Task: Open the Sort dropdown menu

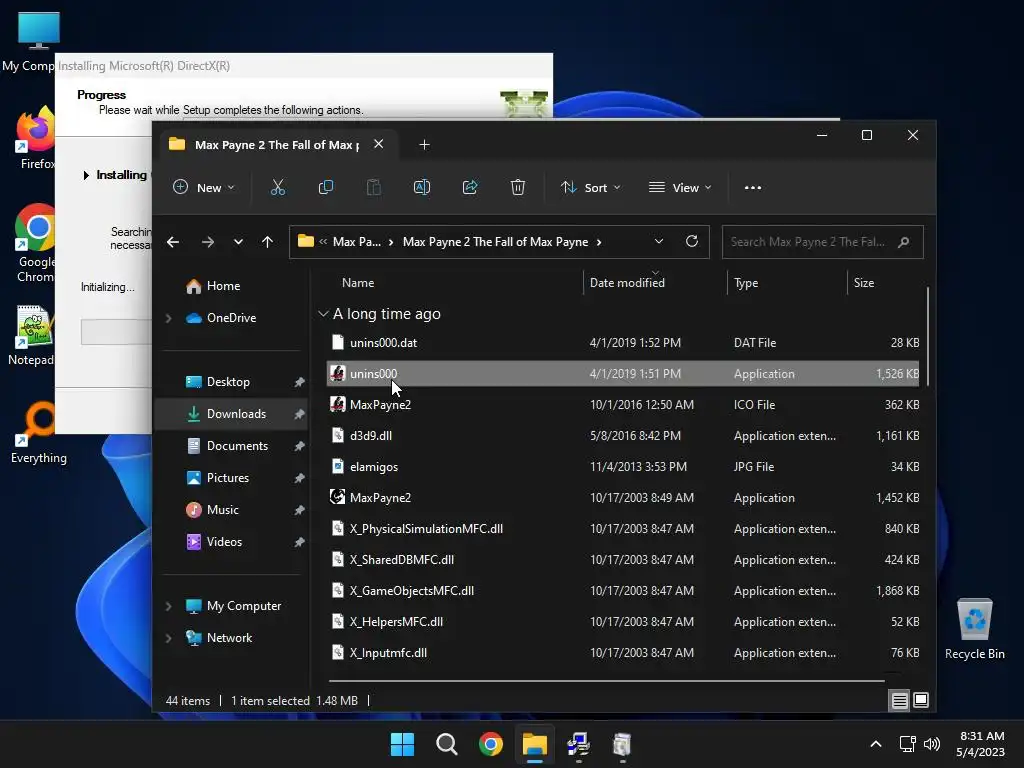Action: tap(590, 187)
